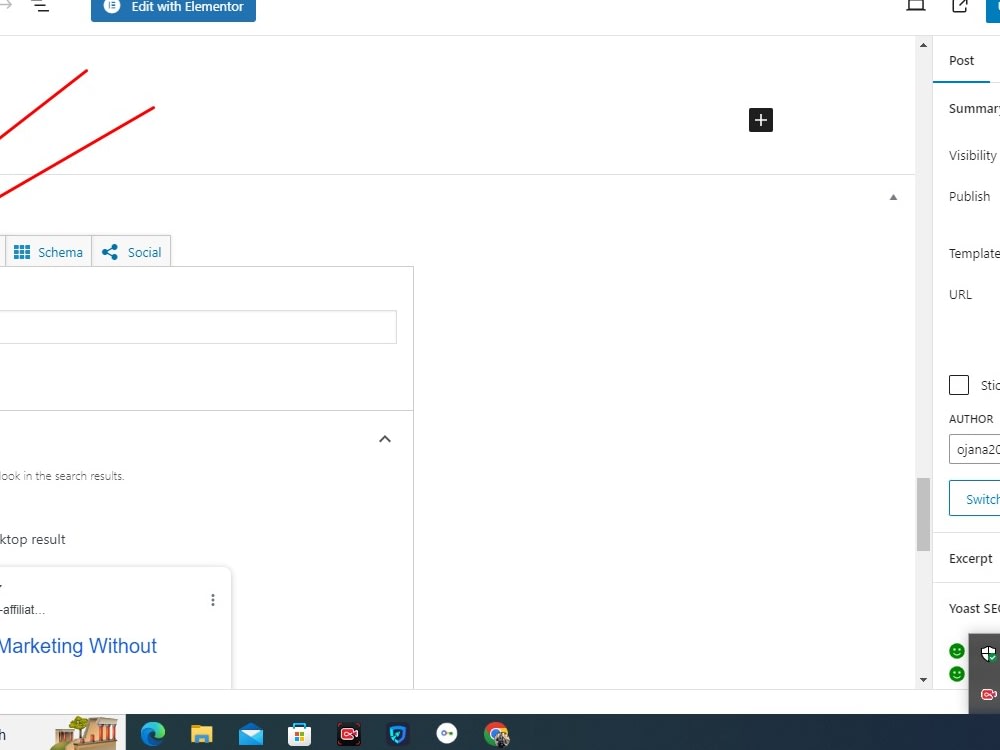Image resolution: width=1000 pixels, height=750 pixels.
Task: Select the Post tab in the sidebar
Action: pos(961,61)
